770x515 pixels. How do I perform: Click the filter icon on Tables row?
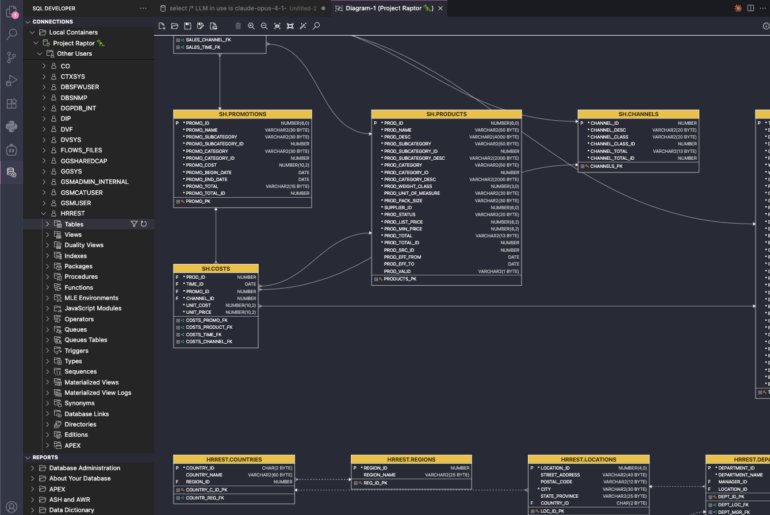(x=134, y=224)
